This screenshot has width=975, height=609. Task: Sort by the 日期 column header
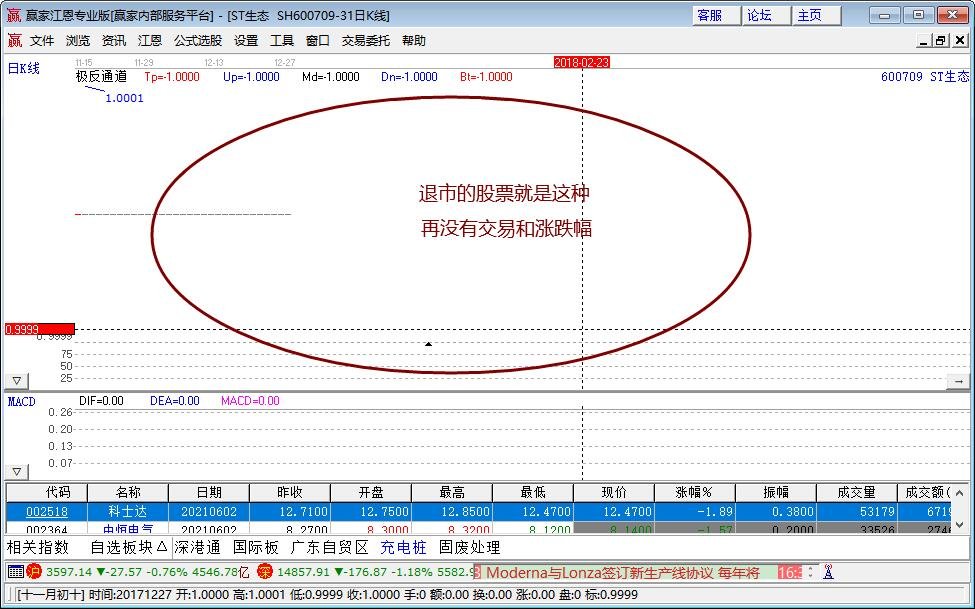pyautogui.click(x=209, y=493)
